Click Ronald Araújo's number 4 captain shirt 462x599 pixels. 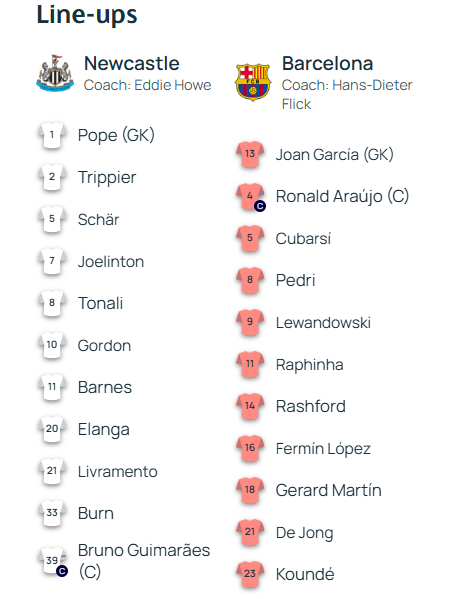tap(251, 197)
